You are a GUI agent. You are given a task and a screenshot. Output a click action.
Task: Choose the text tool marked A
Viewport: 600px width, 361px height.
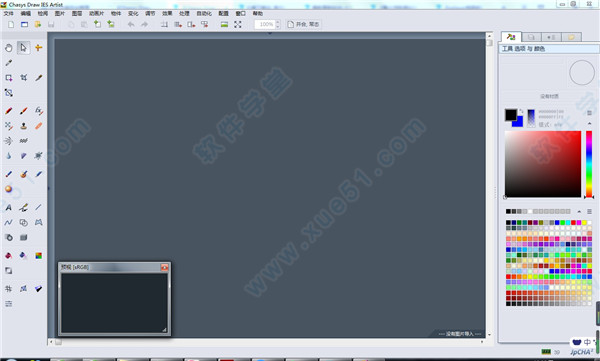coord(8,207)
